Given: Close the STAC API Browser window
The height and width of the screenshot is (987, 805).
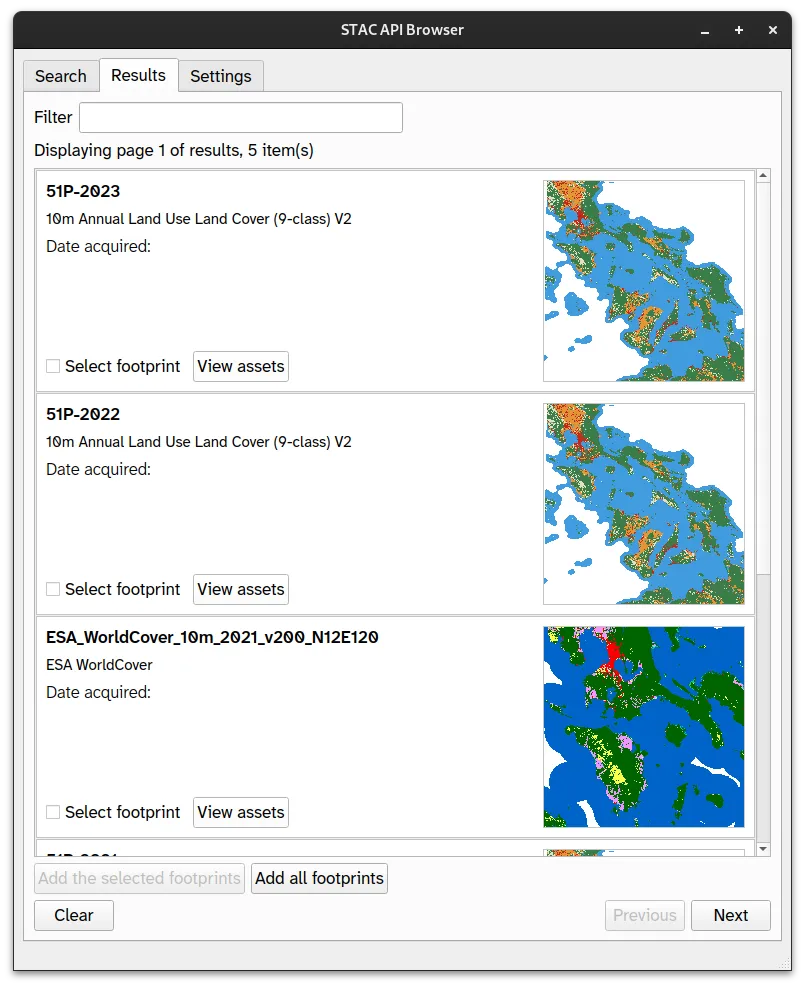Looking at the screenshot, I should (773, 30).
